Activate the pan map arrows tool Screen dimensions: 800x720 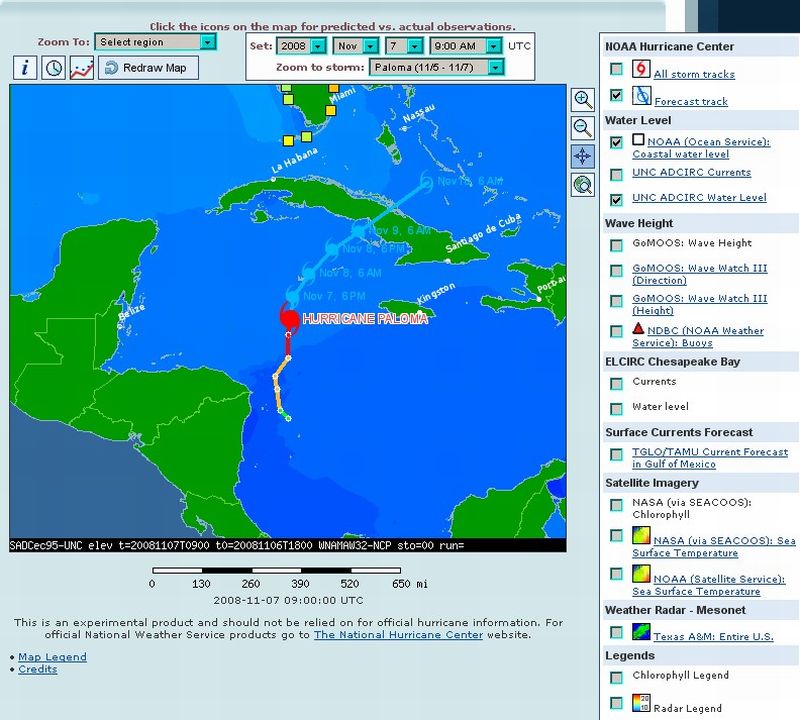click(x=583, y=156)
